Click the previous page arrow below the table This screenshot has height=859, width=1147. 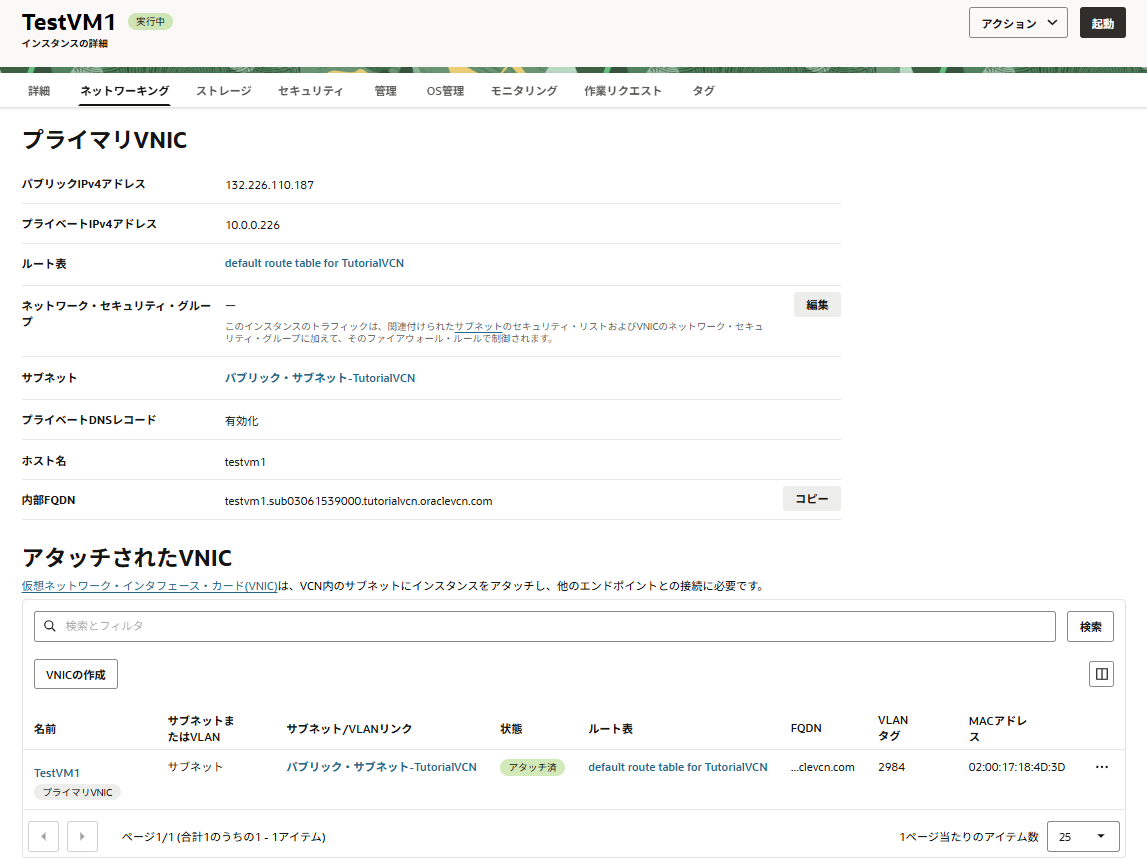tap(43, 836)
